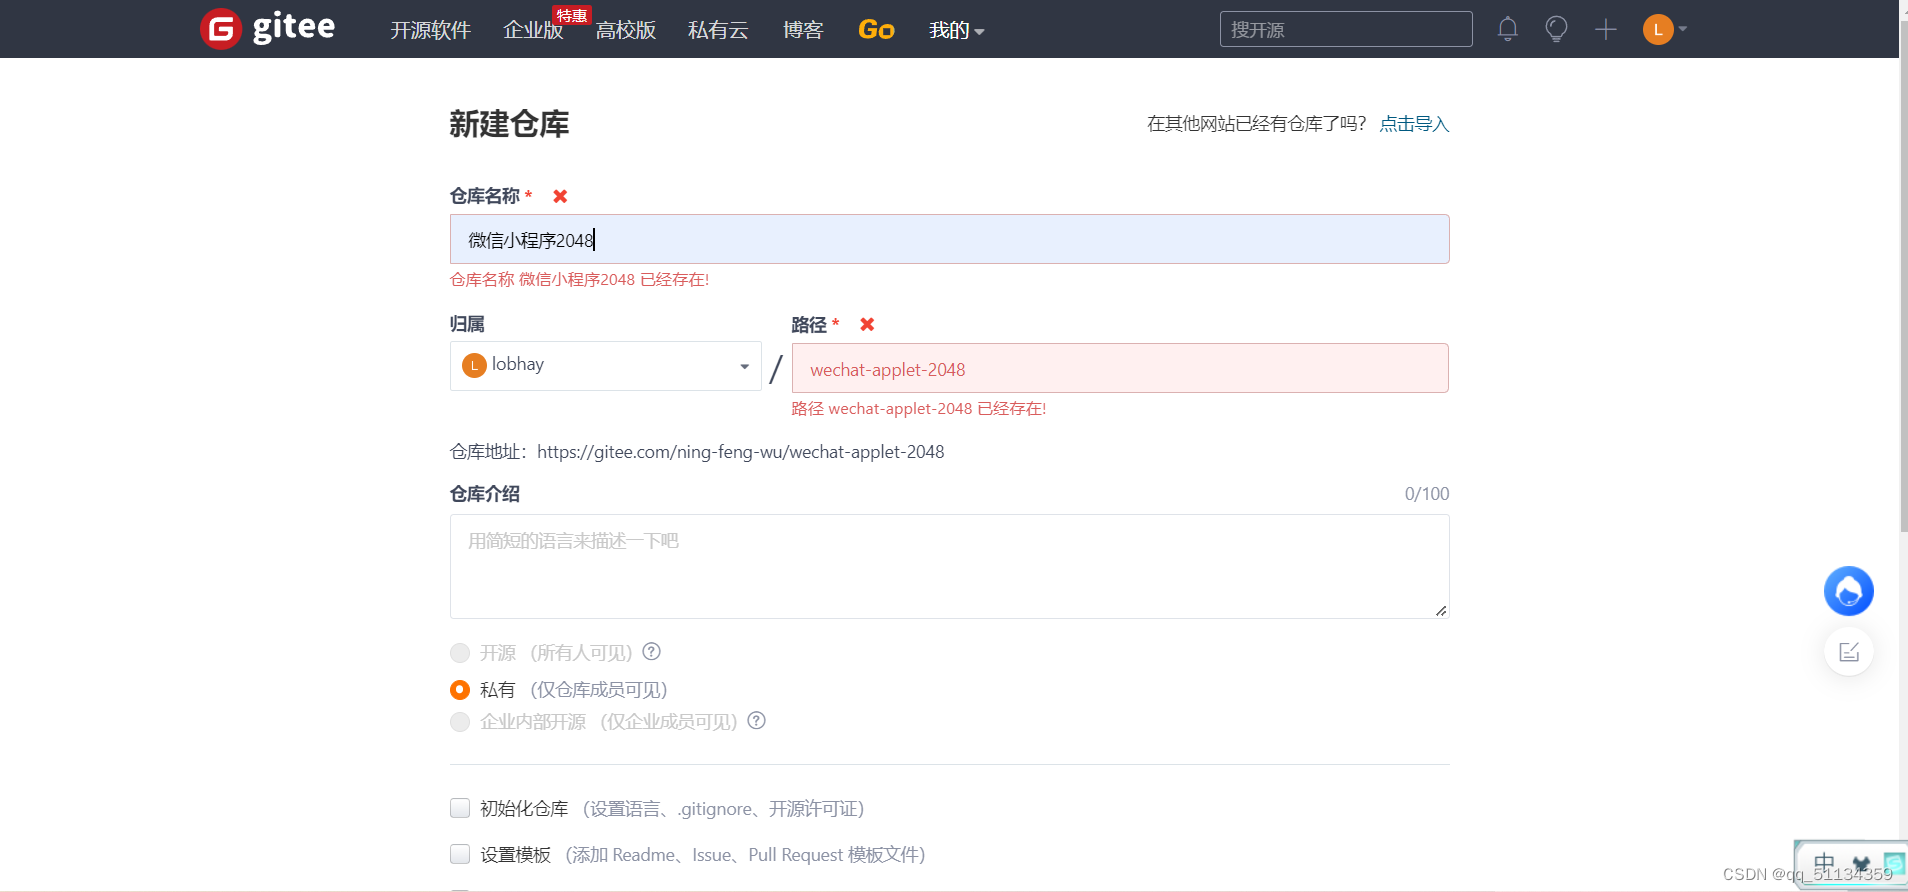Click the 仓库名称 input field
The height and width of the screenshot is (892, 1908).
(949, 239)
